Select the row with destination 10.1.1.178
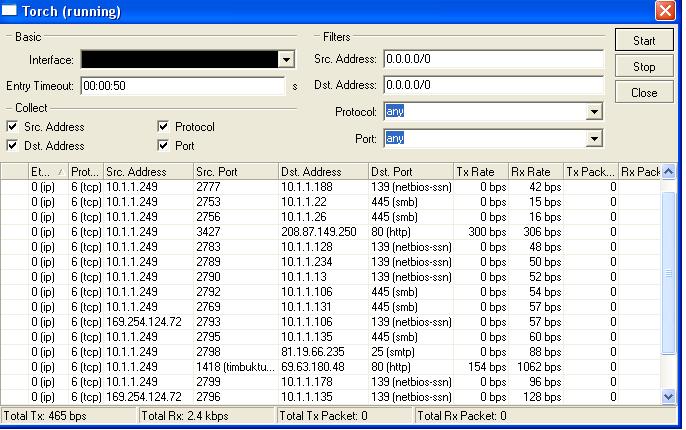 331,382
